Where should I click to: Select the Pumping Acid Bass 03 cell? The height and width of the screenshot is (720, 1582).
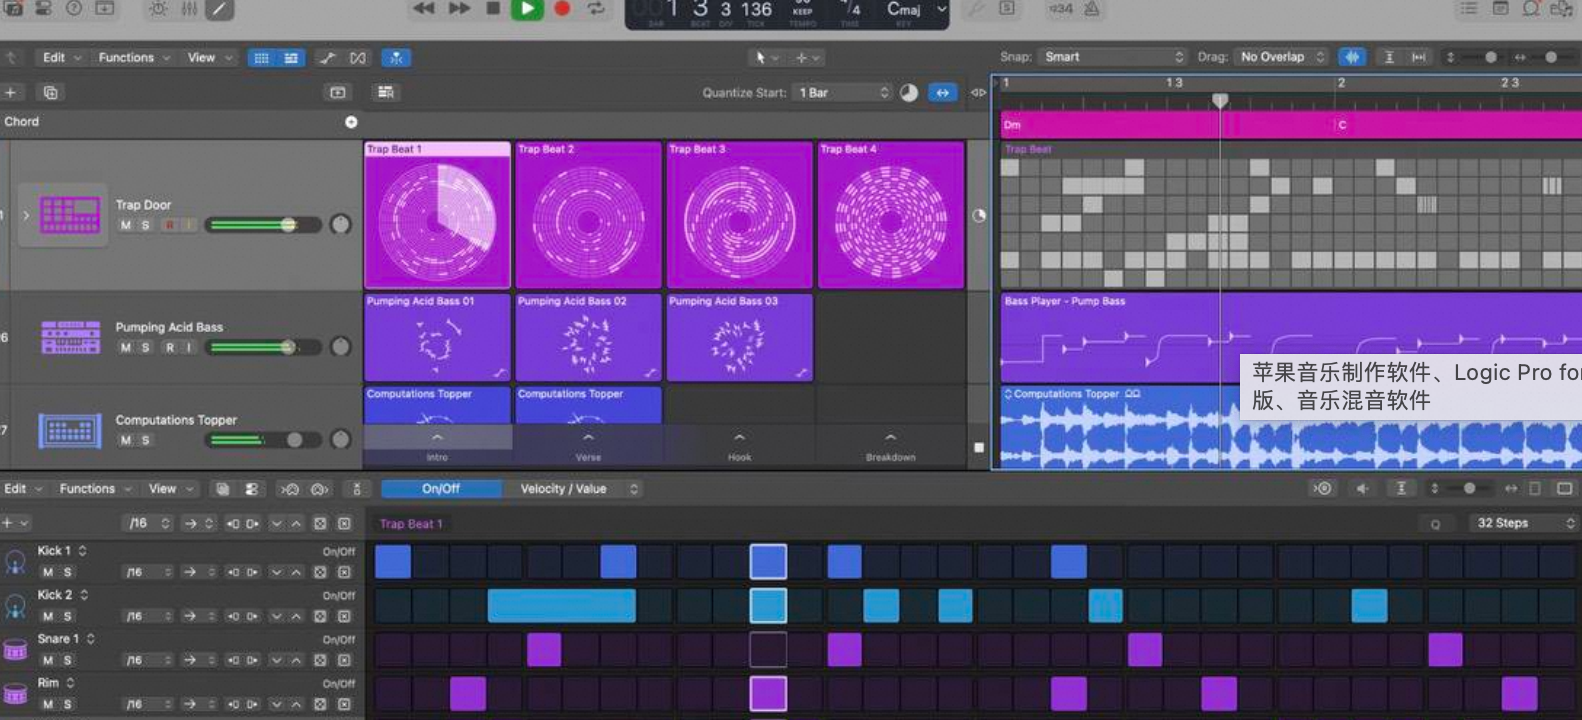(740, 338)
